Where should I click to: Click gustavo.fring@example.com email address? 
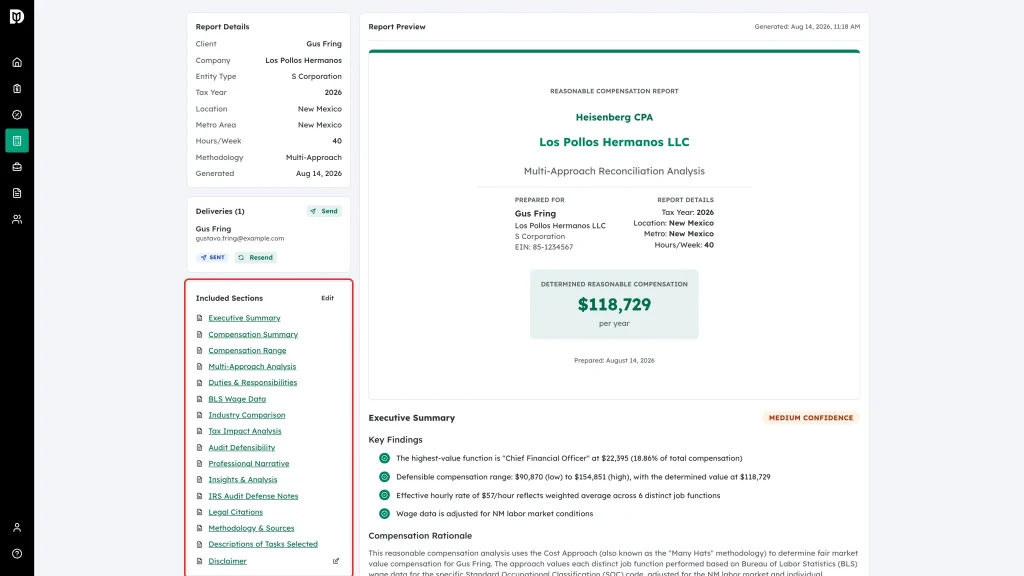tap(240, 238)
